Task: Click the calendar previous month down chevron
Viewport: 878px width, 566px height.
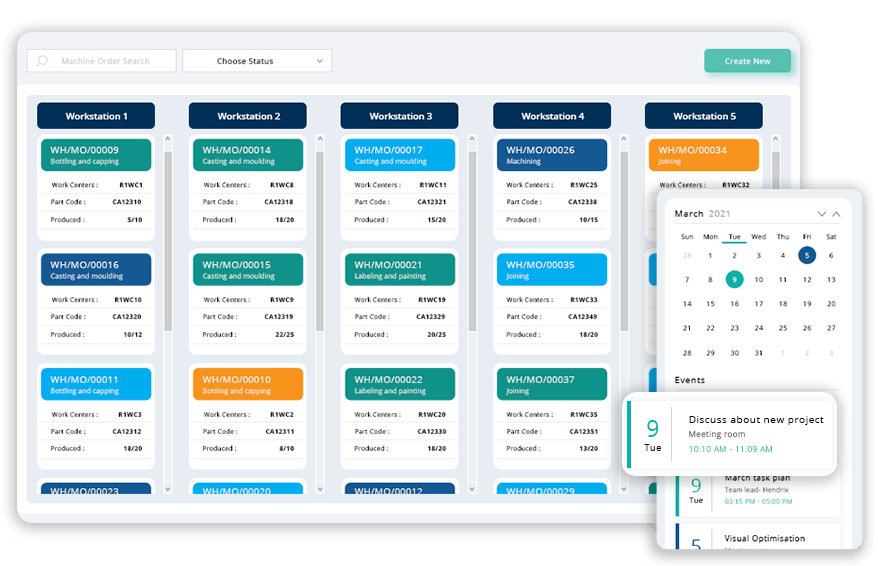Action: [x=822, y=214]
